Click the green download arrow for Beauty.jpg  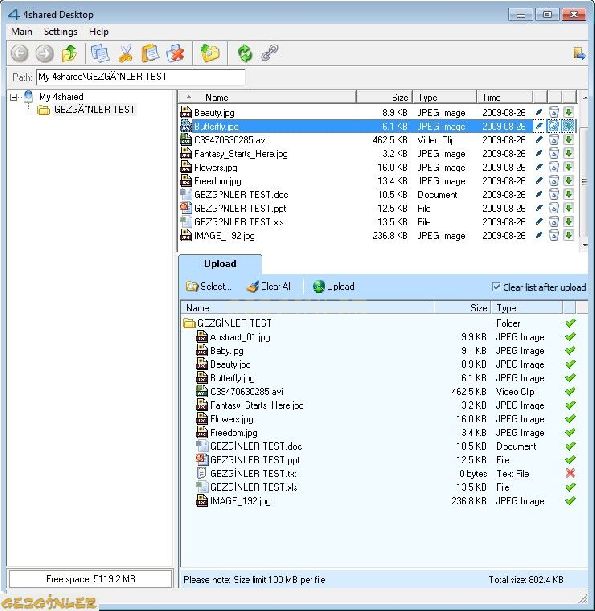point(569,113)
